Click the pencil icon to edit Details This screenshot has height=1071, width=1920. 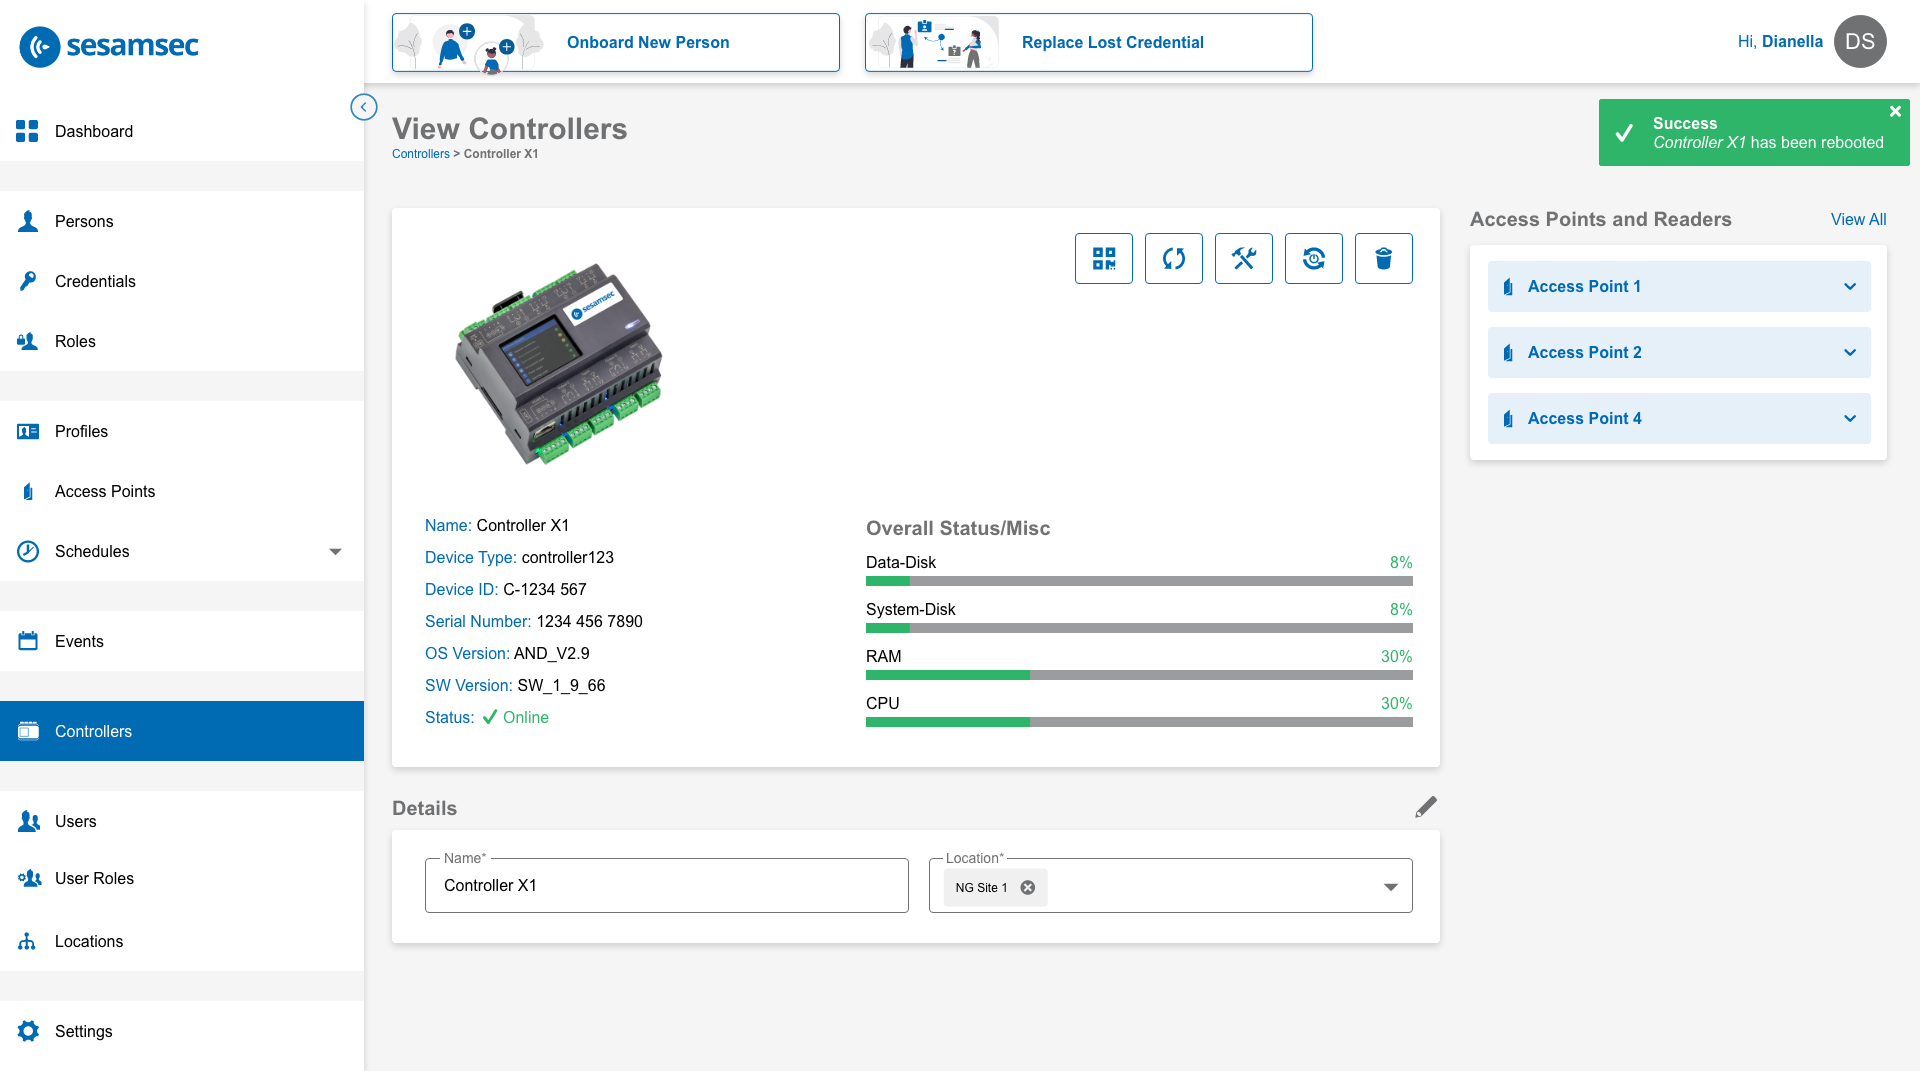click(x=1426, y=807)
